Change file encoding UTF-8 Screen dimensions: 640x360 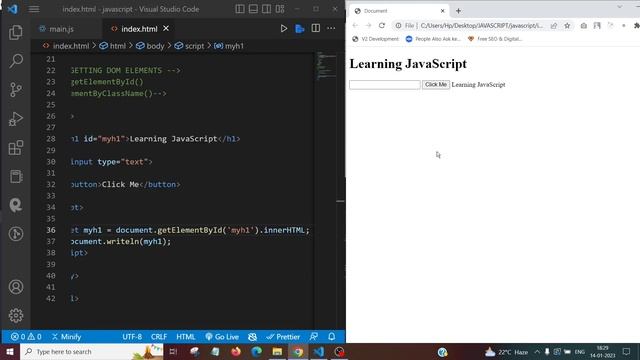point(132,337)
